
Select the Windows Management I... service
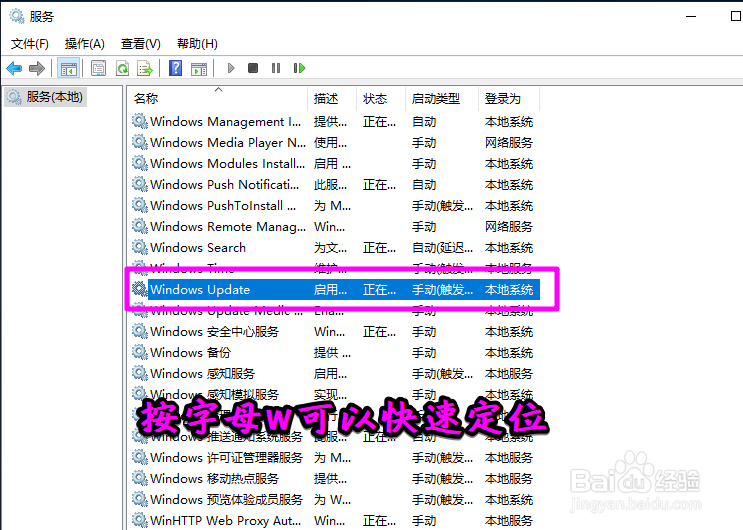point(335,122)
